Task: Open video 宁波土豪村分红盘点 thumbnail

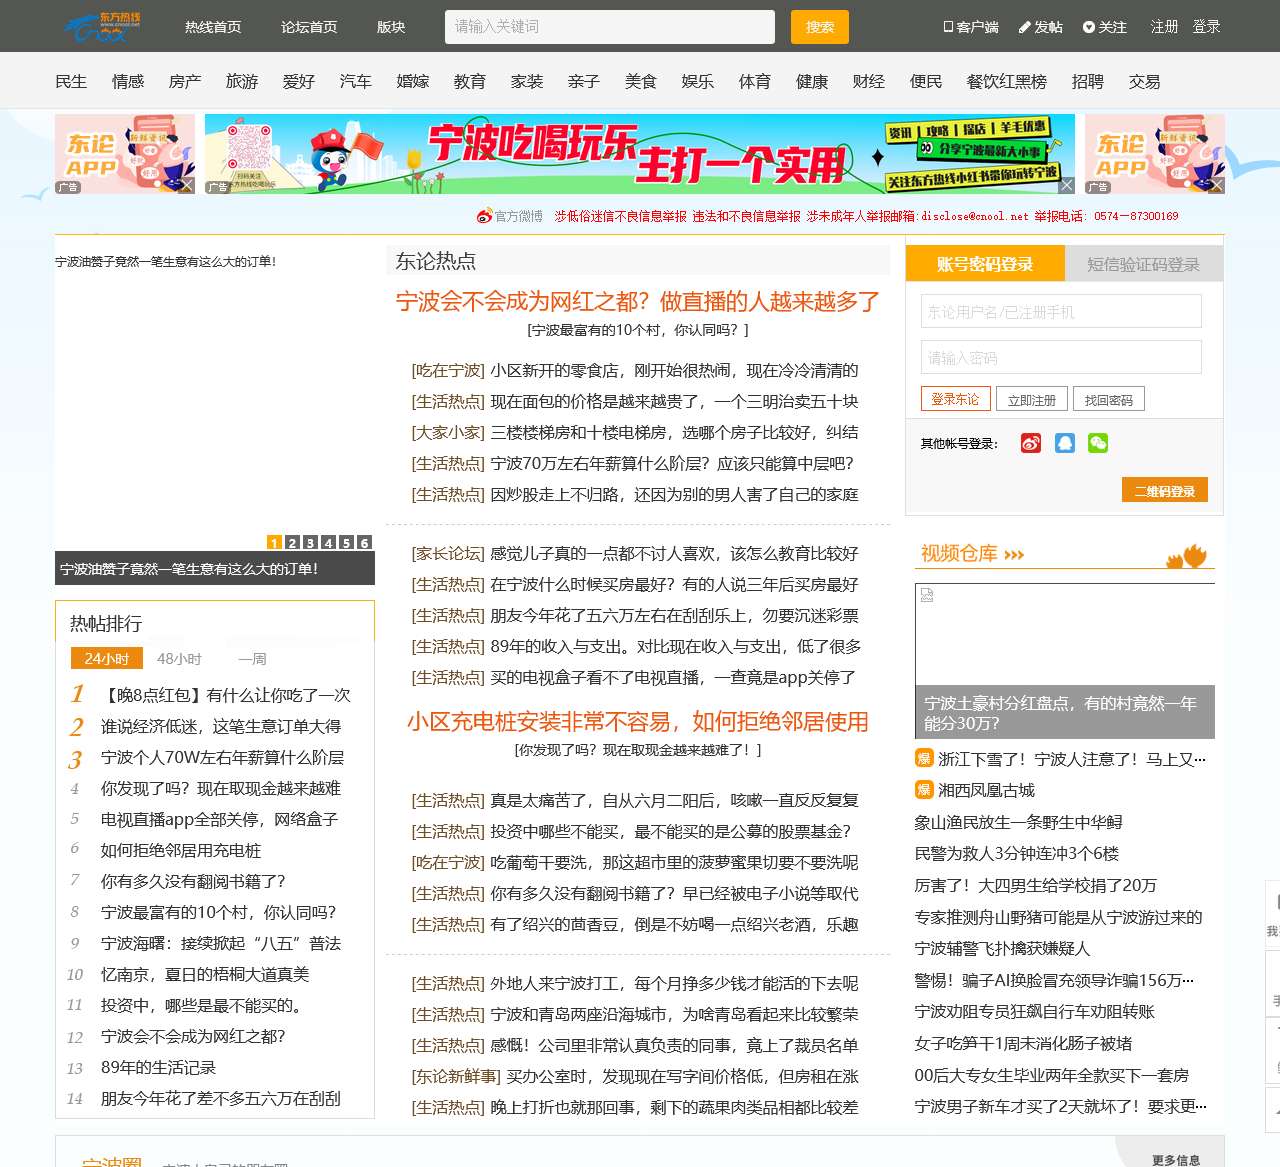Action: [x=1065, y=660]
